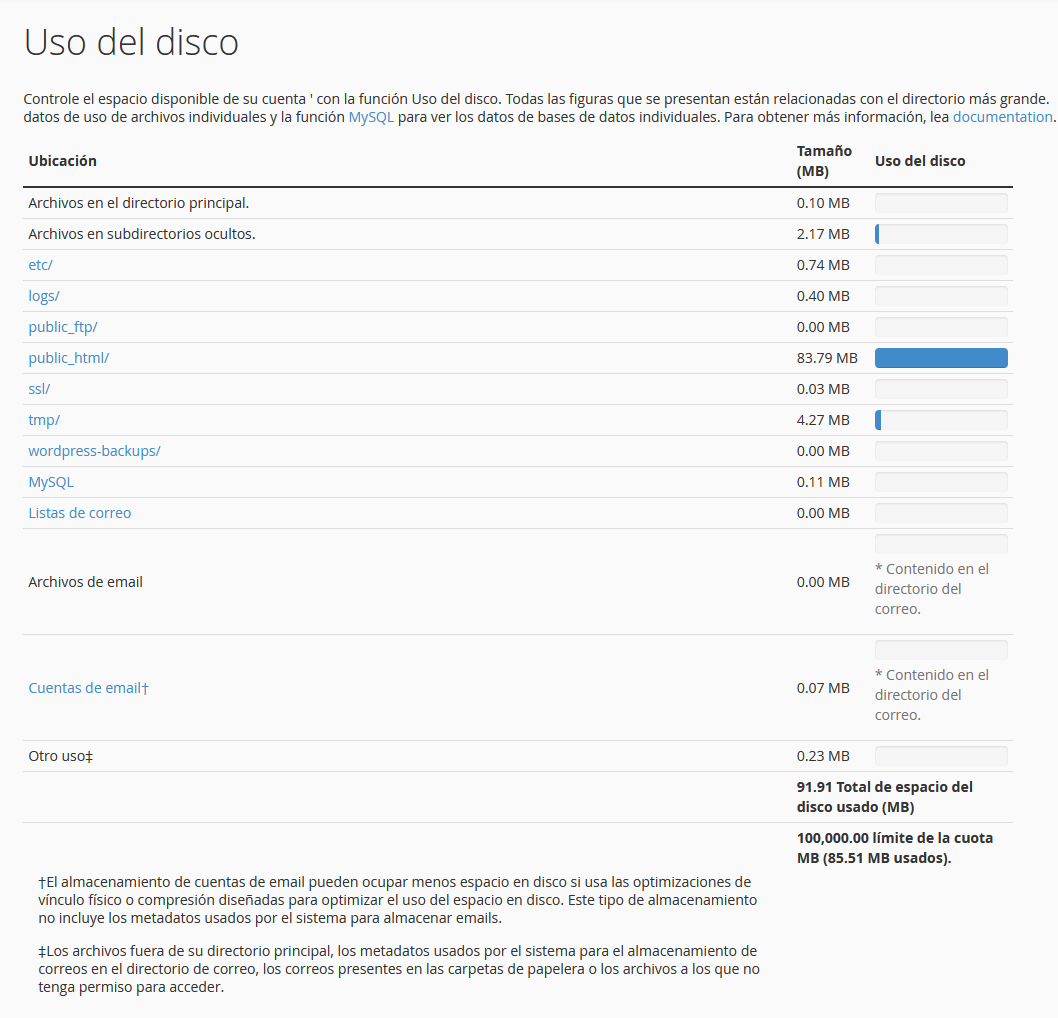Screen dimensions: 1058x1018
Task: Open the public_html/ directory link
Action: [x=68, y=358]
